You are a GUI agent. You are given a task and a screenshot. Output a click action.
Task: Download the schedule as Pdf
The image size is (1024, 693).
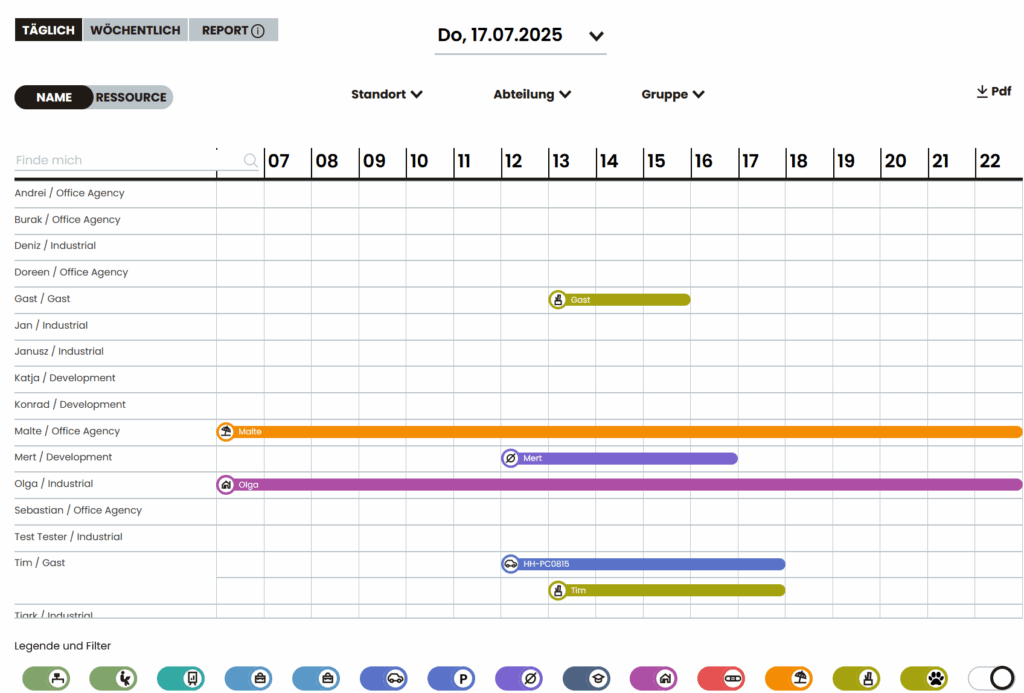pos(994,91)
